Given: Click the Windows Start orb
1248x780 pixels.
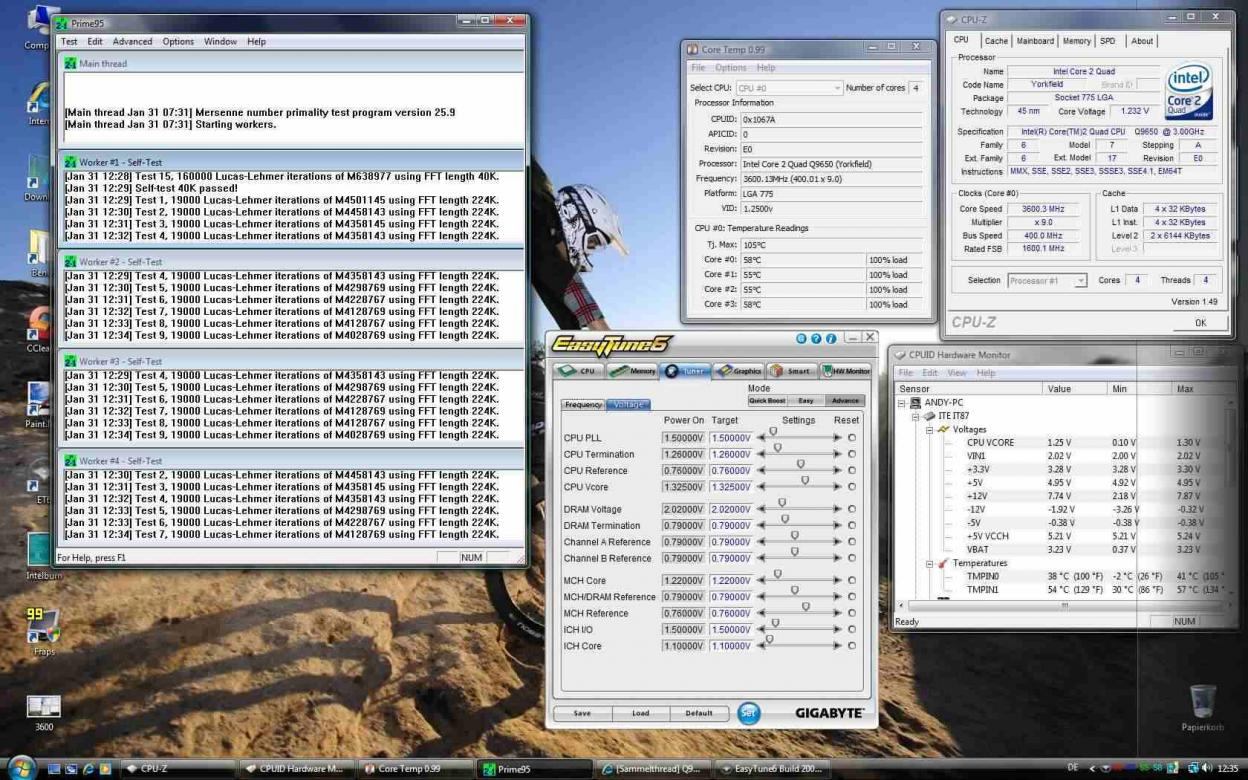Looking at the screenshot, I should coord(21,767).
